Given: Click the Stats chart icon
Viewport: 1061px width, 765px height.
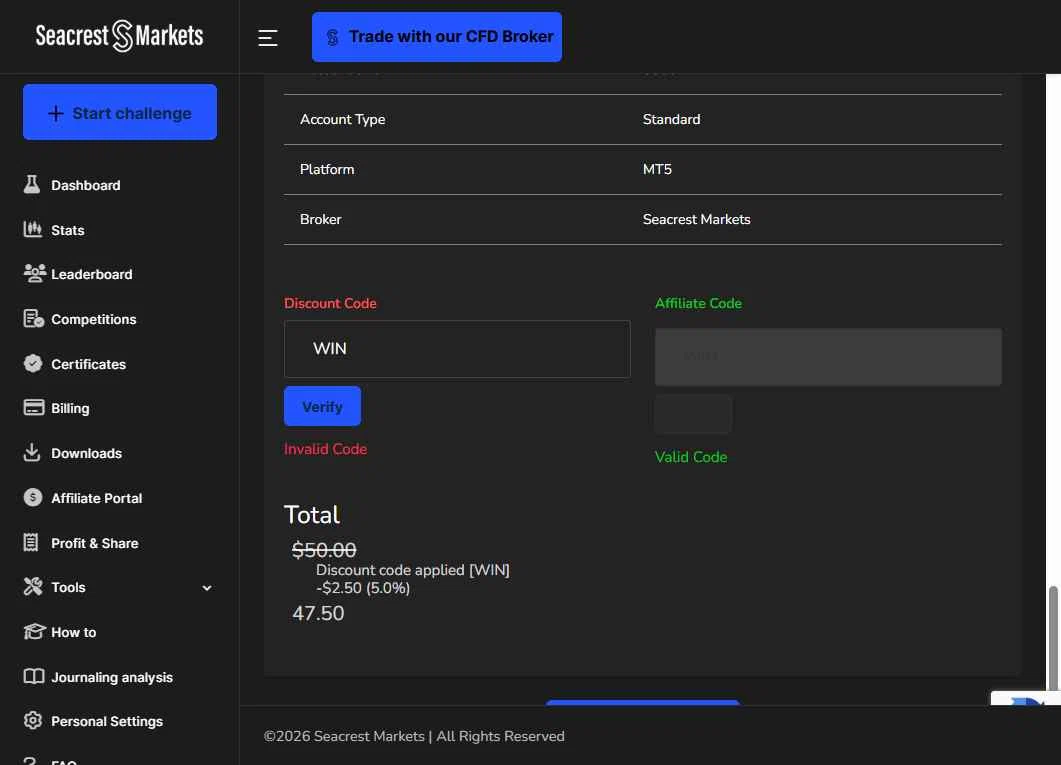Looking at the screenshot, I should coord(32,229).
